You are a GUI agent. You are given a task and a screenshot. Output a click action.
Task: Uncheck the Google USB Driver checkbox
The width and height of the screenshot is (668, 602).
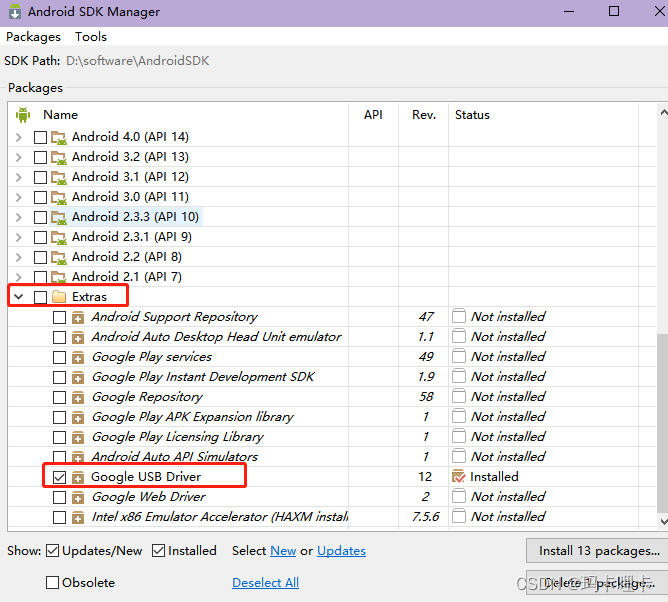pos(60,478)
